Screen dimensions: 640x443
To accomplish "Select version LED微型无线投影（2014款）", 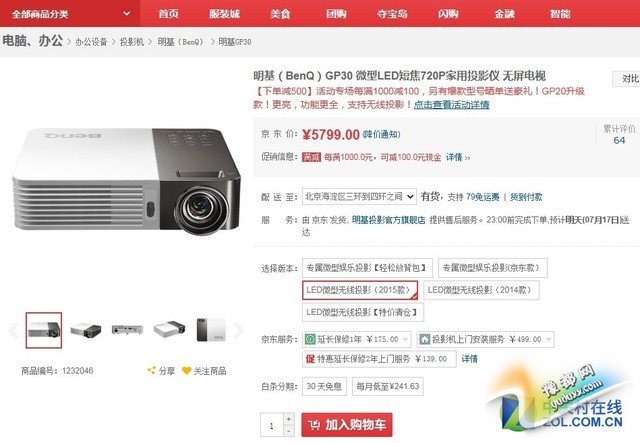I will 481,290.
